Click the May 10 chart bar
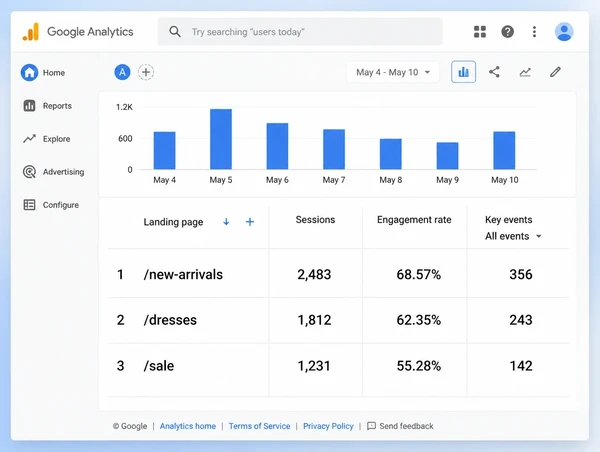This screenshot has width=600, height=452. point(504,150)
